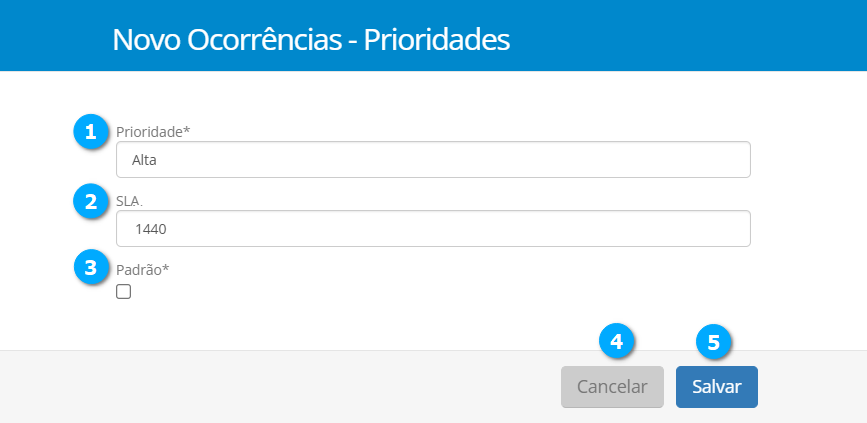The width and height of the screenshot is (867, 423).
Task: Click the '1440' value in SLA
Action: click(x=149, y=228)
